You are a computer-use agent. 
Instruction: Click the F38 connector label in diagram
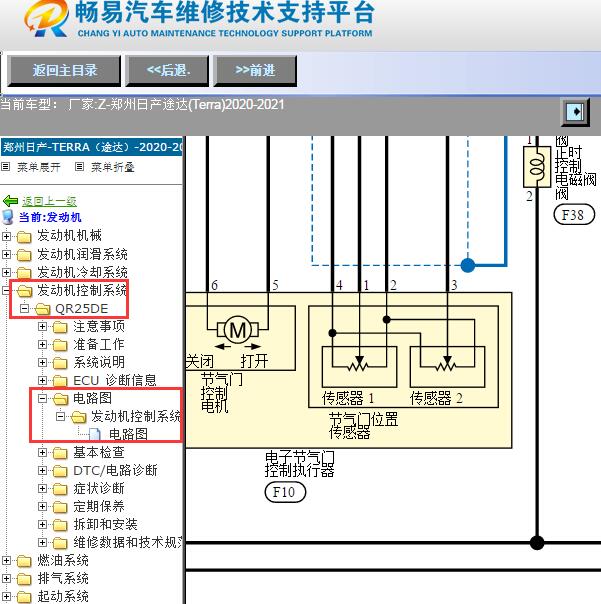[574, 215]
